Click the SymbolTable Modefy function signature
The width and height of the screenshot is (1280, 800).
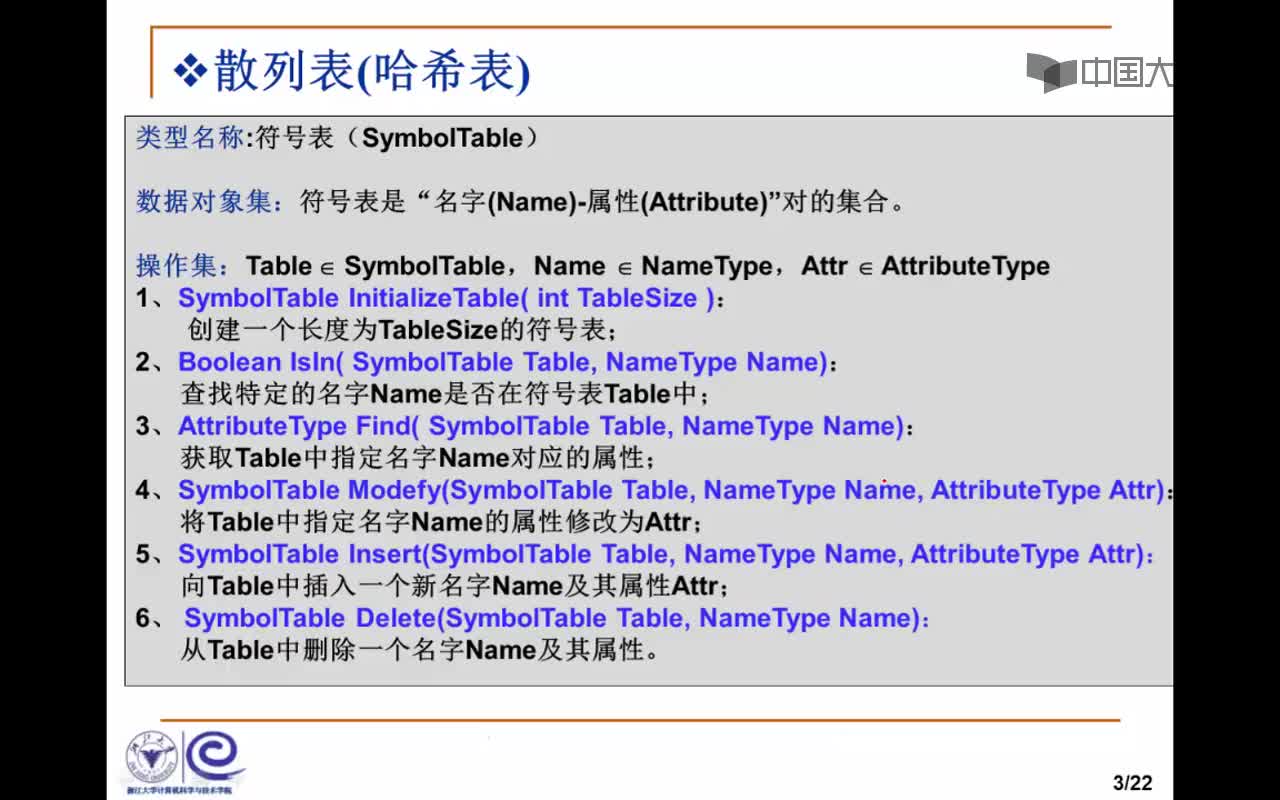tap(672, 490)
